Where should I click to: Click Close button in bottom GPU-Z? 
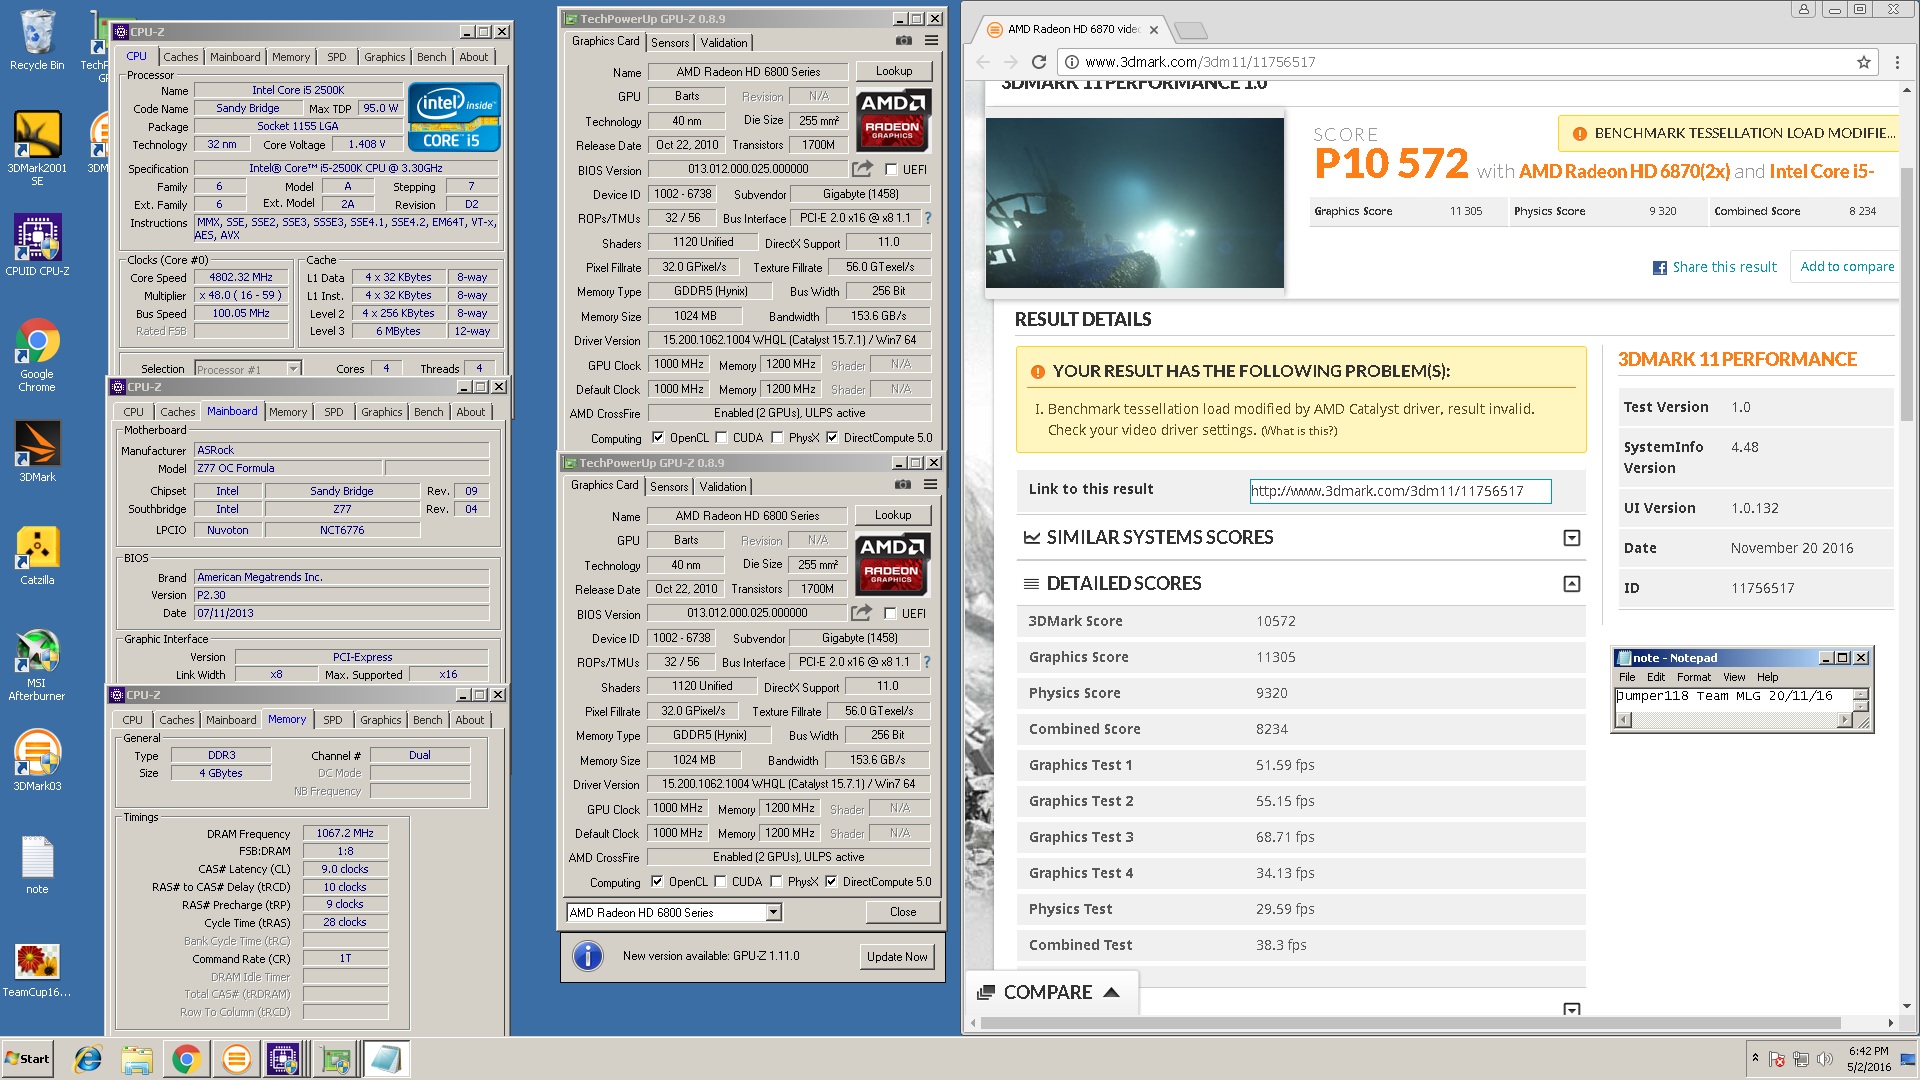coord(903,912)
